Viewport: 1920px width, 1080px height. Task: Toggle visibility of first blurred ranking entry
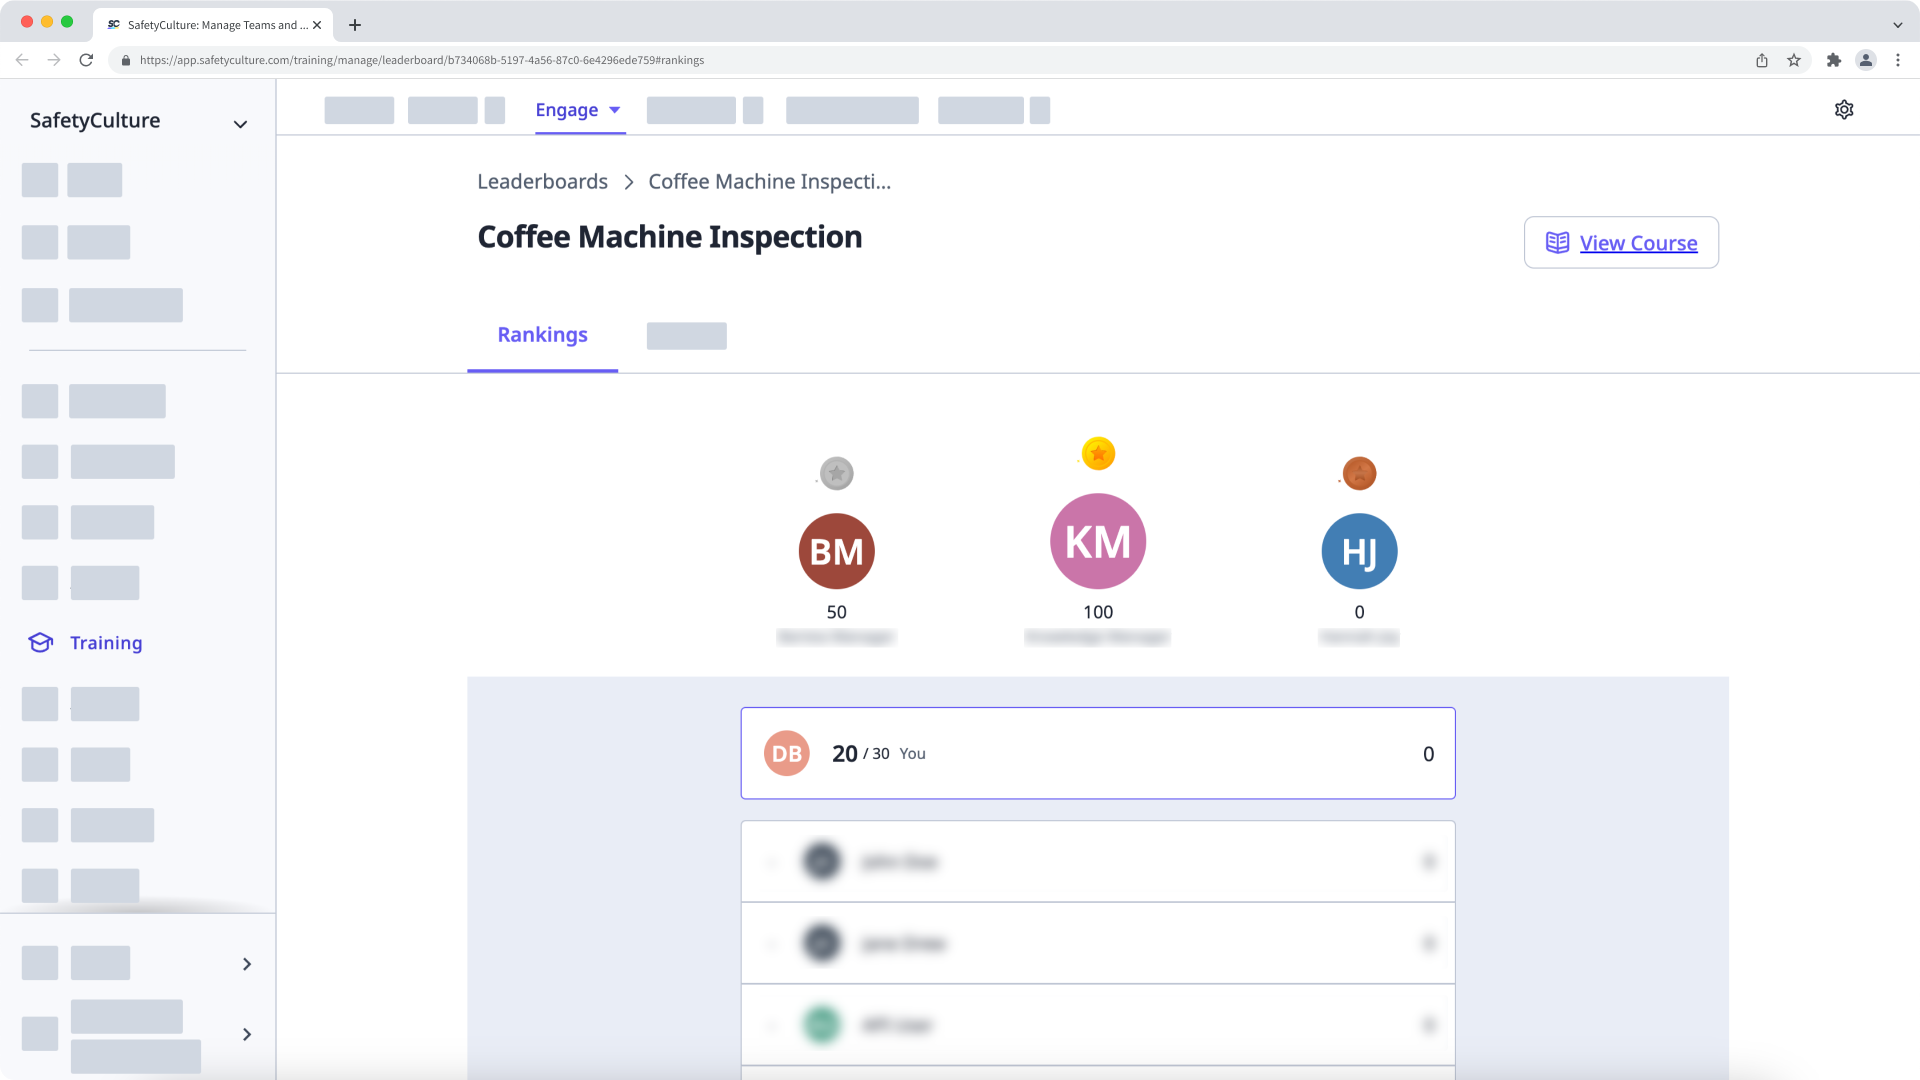coord(1427,861)
